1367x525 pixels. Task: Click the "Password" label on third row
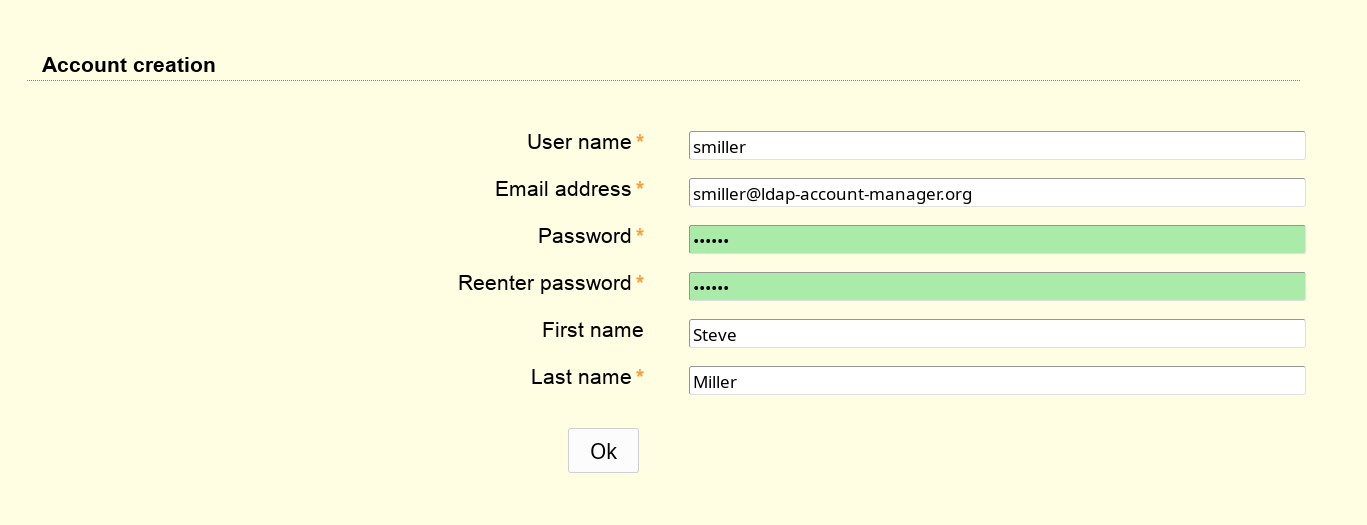[584, 236]
